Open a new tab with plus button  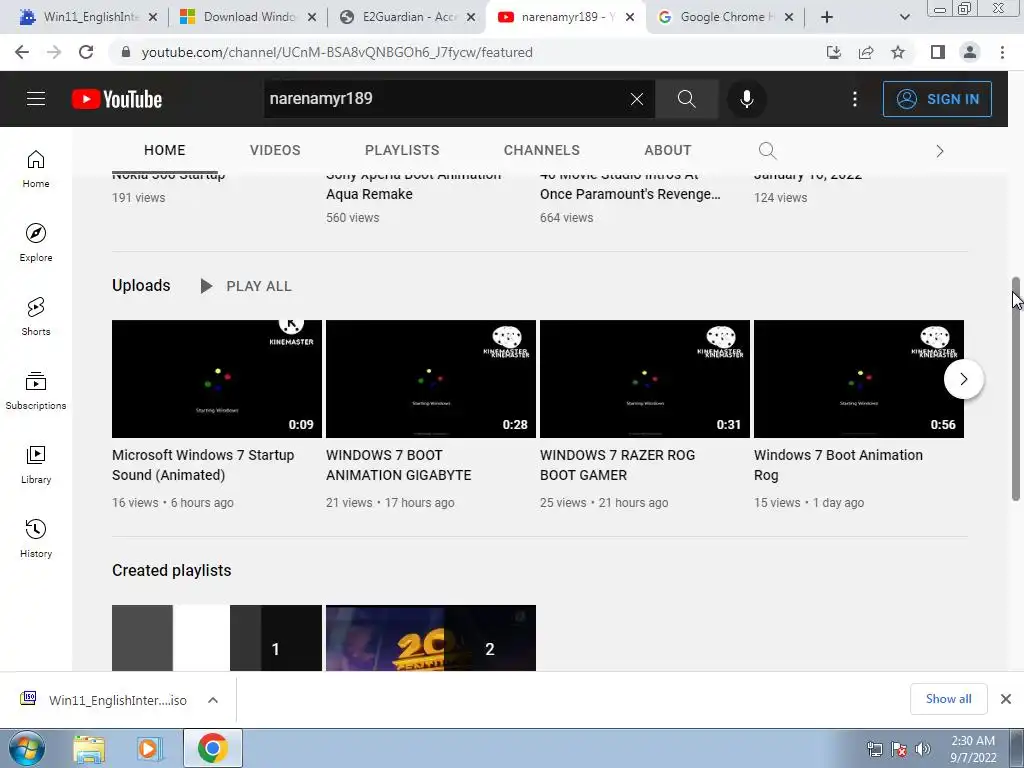[x=827, y=17]
